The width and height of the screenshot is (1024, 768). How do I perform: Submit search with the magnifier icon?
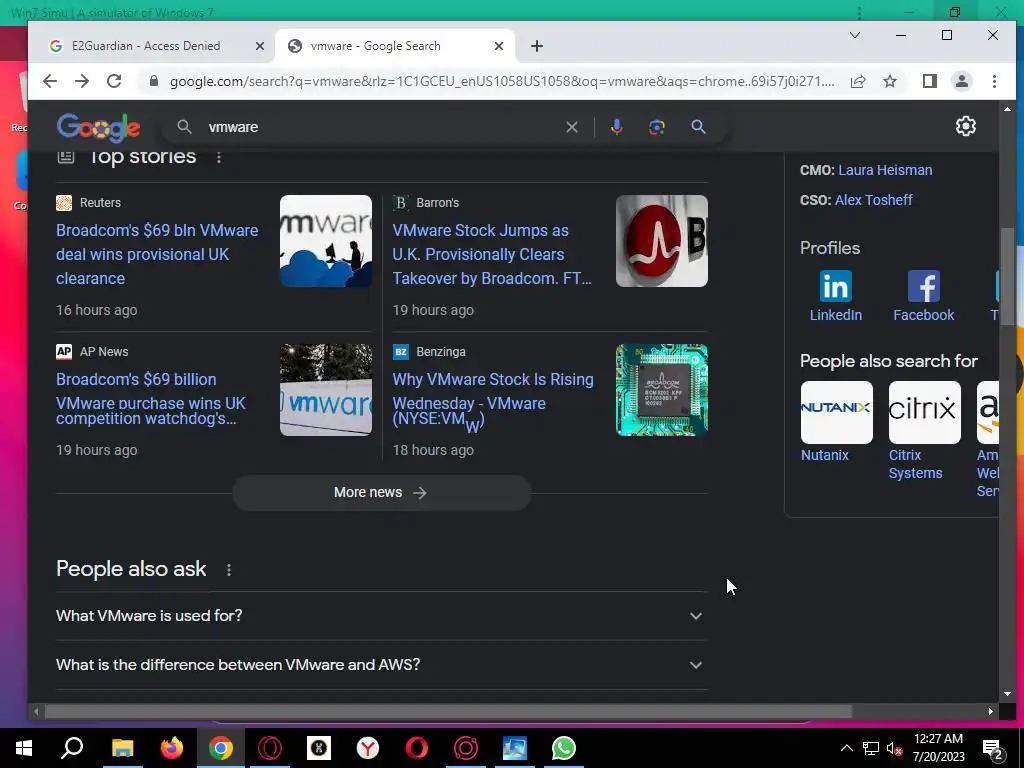[x=698, y=127]
